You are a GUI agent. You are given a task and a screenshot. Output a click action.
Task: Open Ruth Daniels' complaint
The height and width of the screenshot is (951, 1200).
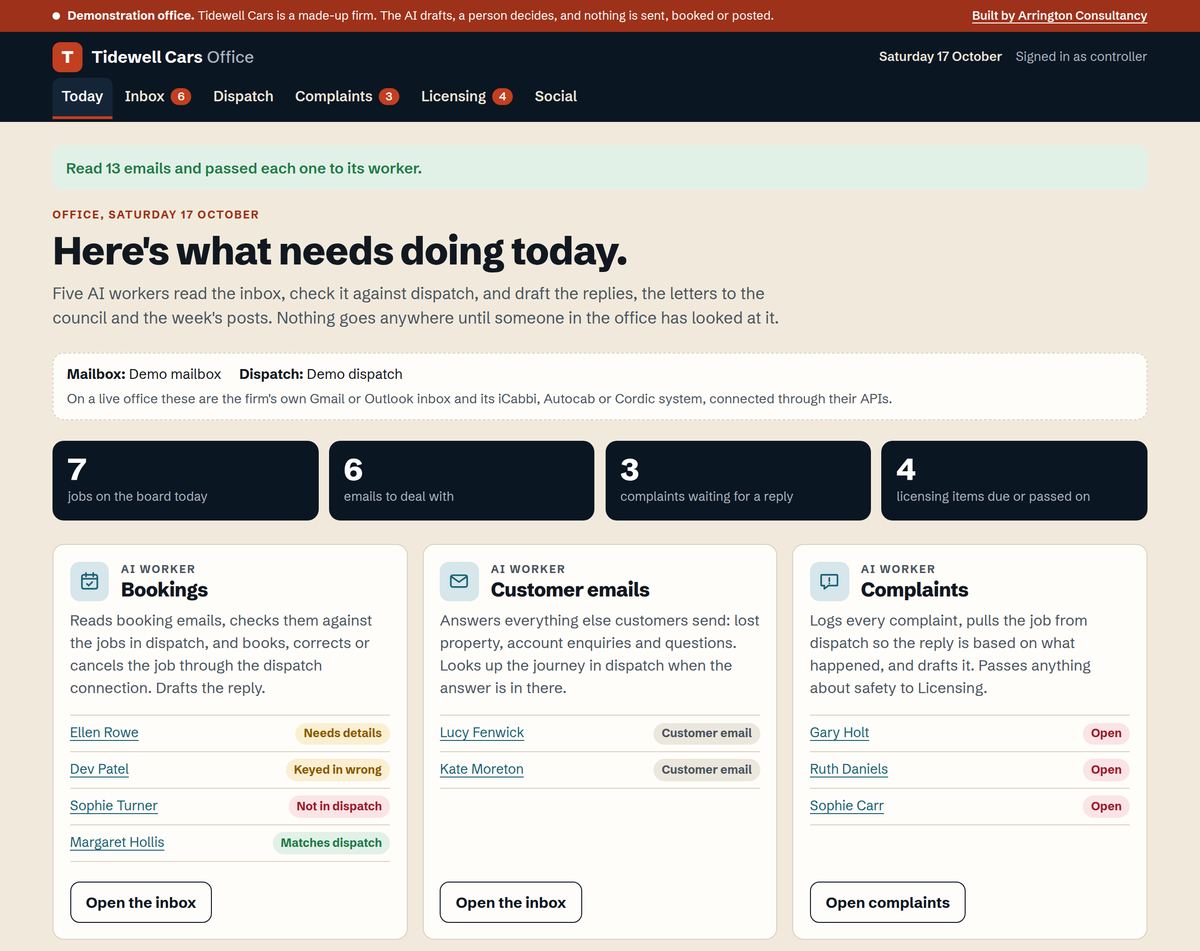click(x=849, y=769)
